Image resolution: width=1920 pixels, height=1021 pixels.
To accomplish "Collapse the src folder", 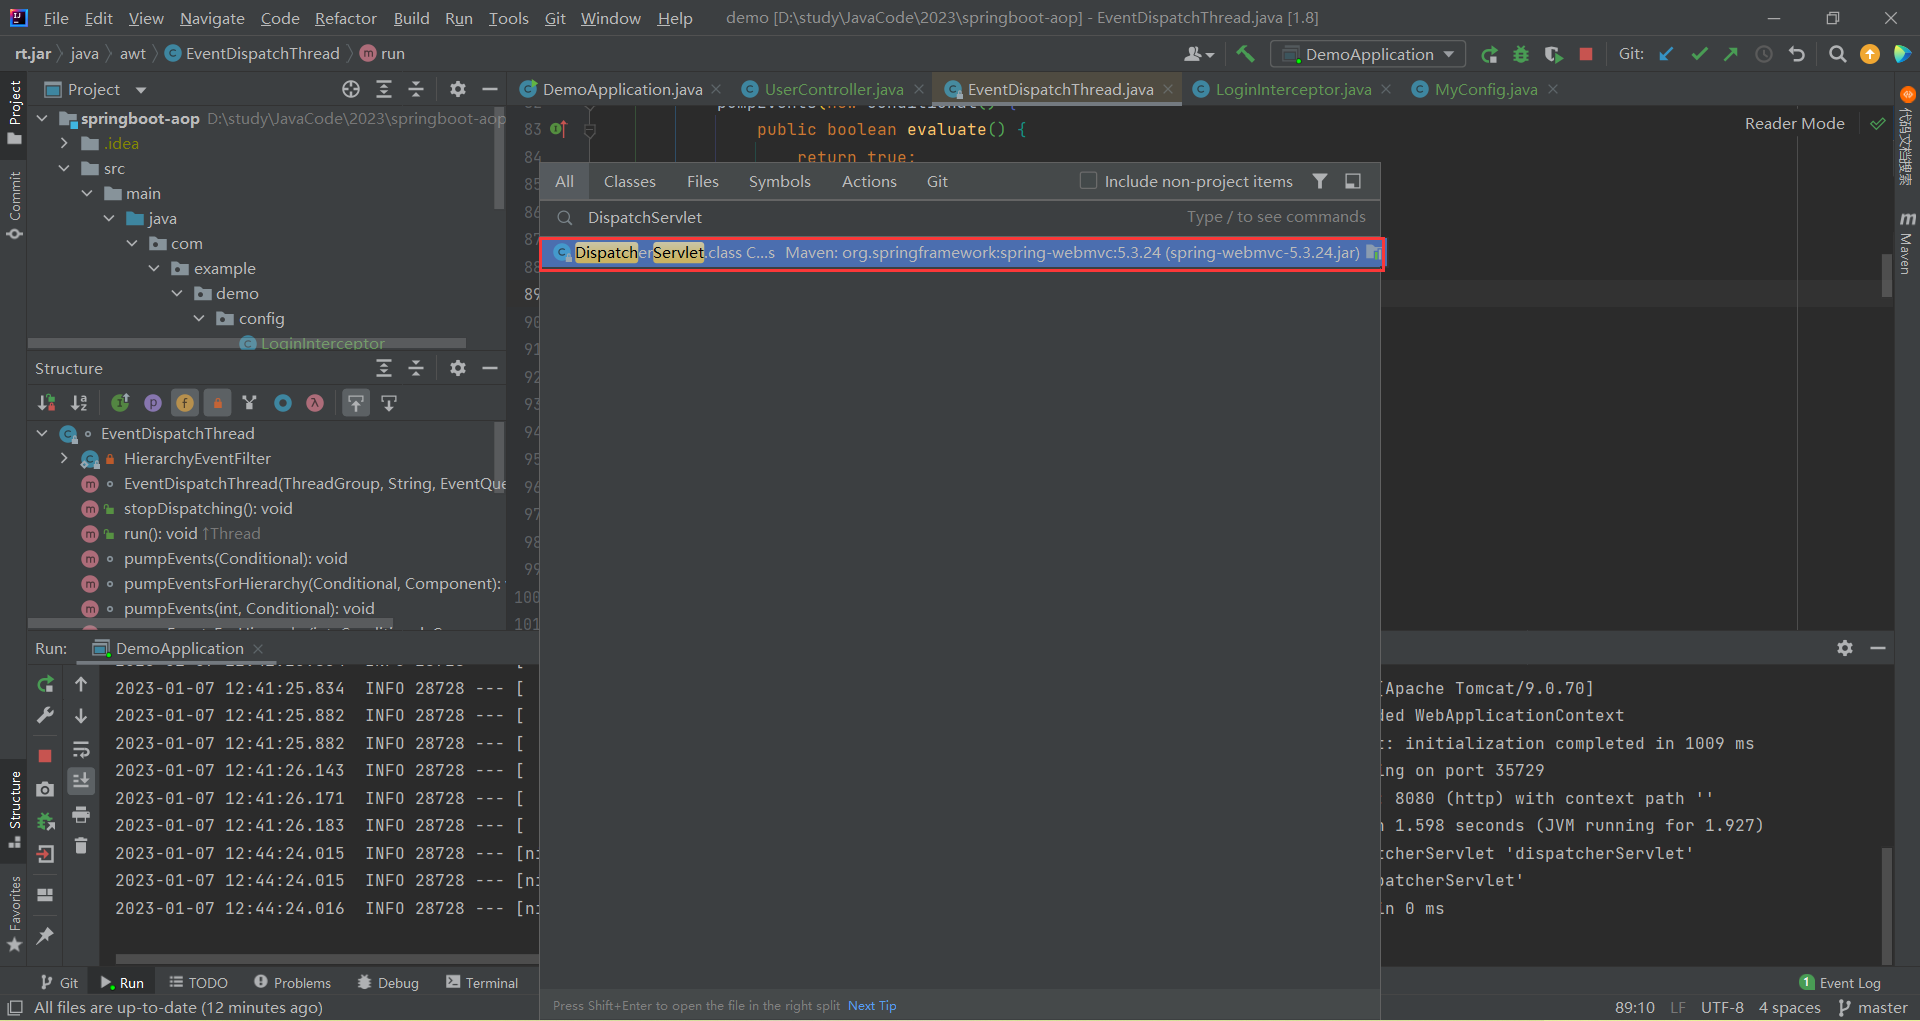I will pyautogui.click(x=64, y=168).
